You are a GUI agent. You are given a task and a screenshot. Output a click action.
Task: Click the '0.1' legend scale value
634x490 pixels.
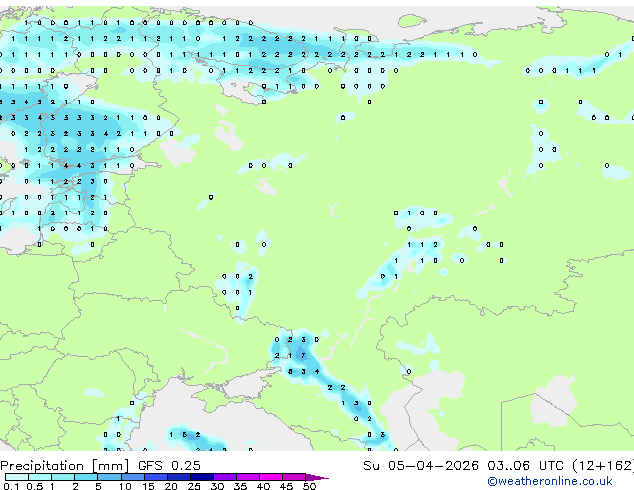[x=11, y=486]
